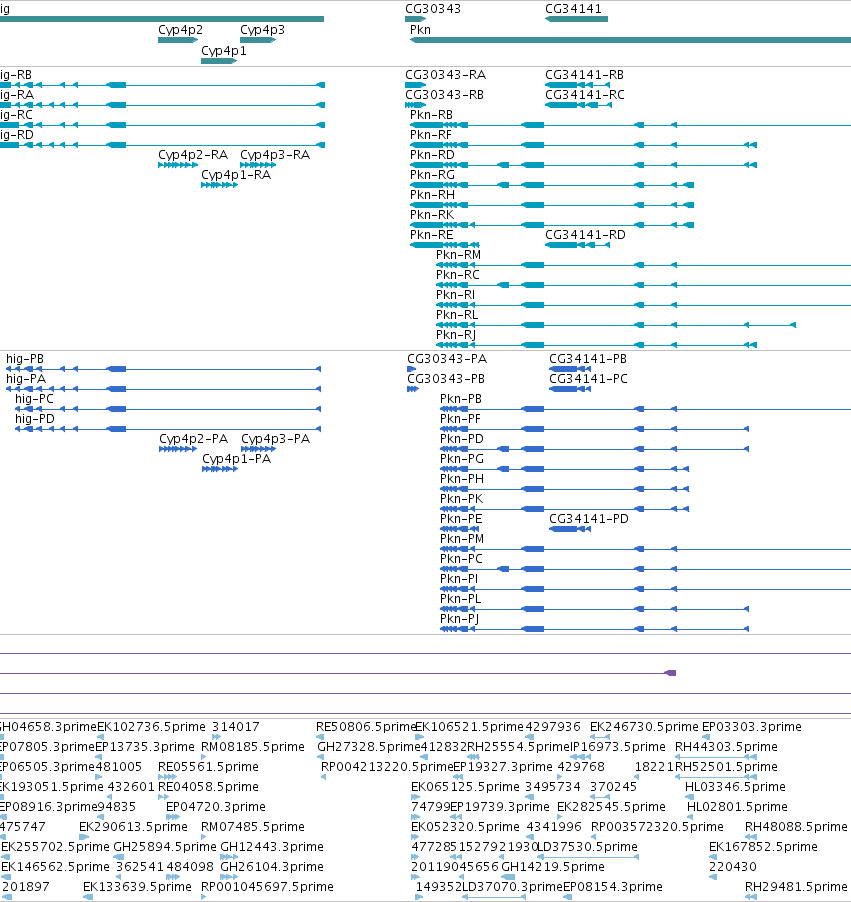851x902 pixels.
Task: Select the CG30343-RA transcript label
Action: (445, 75)
